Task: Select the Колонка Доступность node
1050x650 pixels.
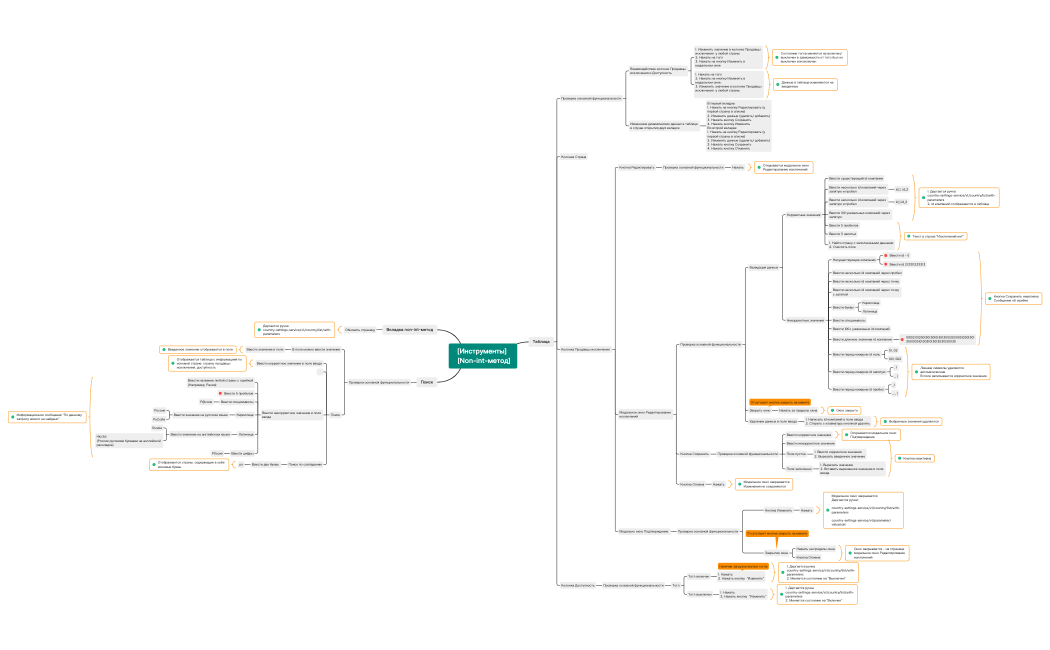Action: (x=580, y=584)
